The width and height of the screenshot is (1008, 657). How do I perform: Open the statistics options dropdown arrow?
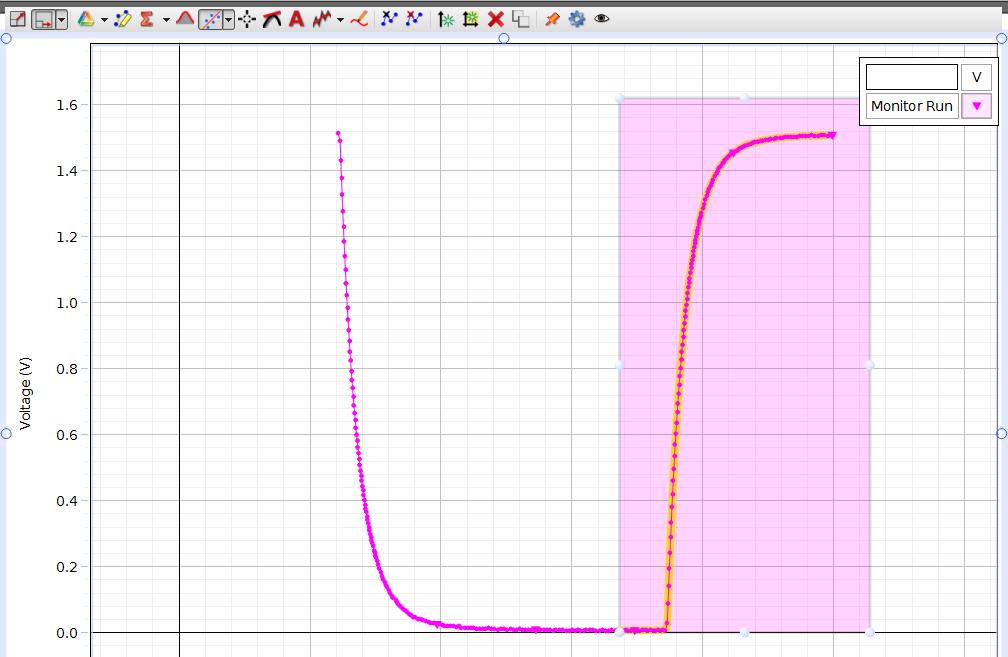click(166, 20)
